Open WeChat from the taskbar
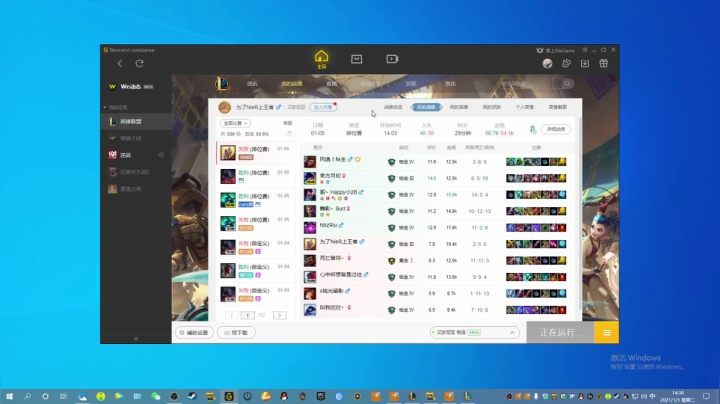This screenshot has height=404, width=720. [156, 396]
